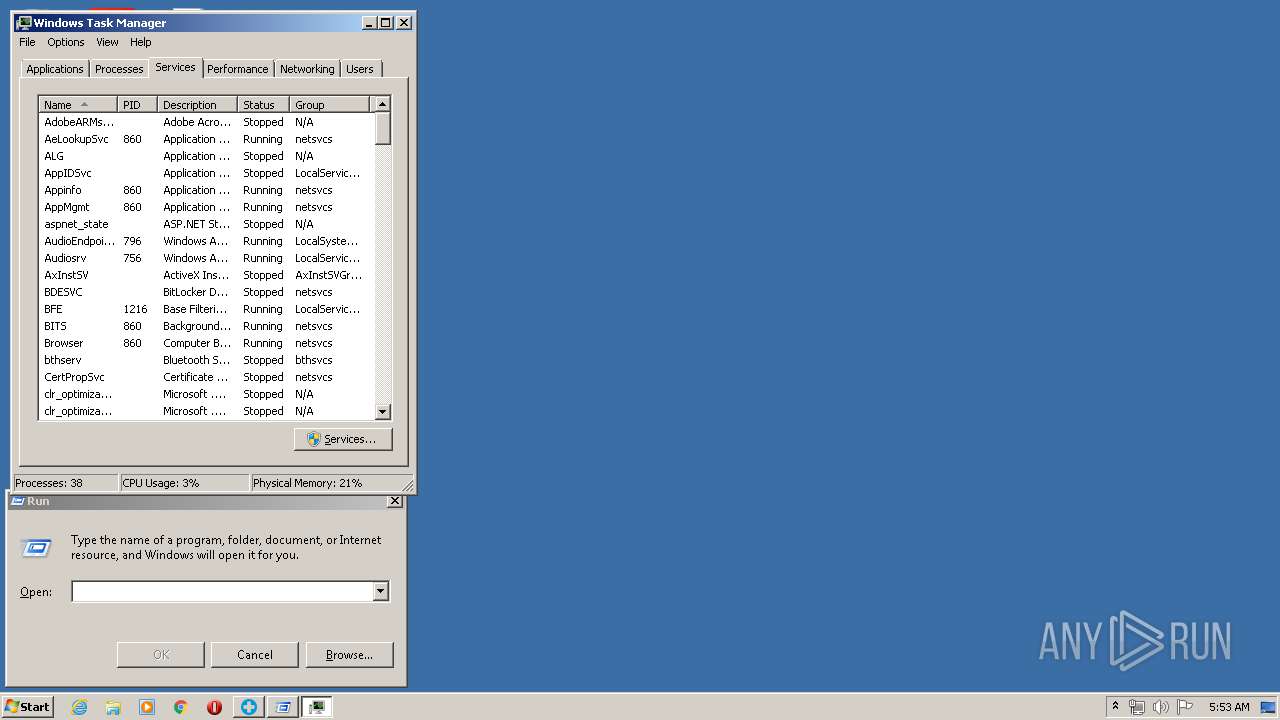1280x720 pixels.
Task: Select the AudioEndpoi... service row
Action: click(x=206, y=241)
